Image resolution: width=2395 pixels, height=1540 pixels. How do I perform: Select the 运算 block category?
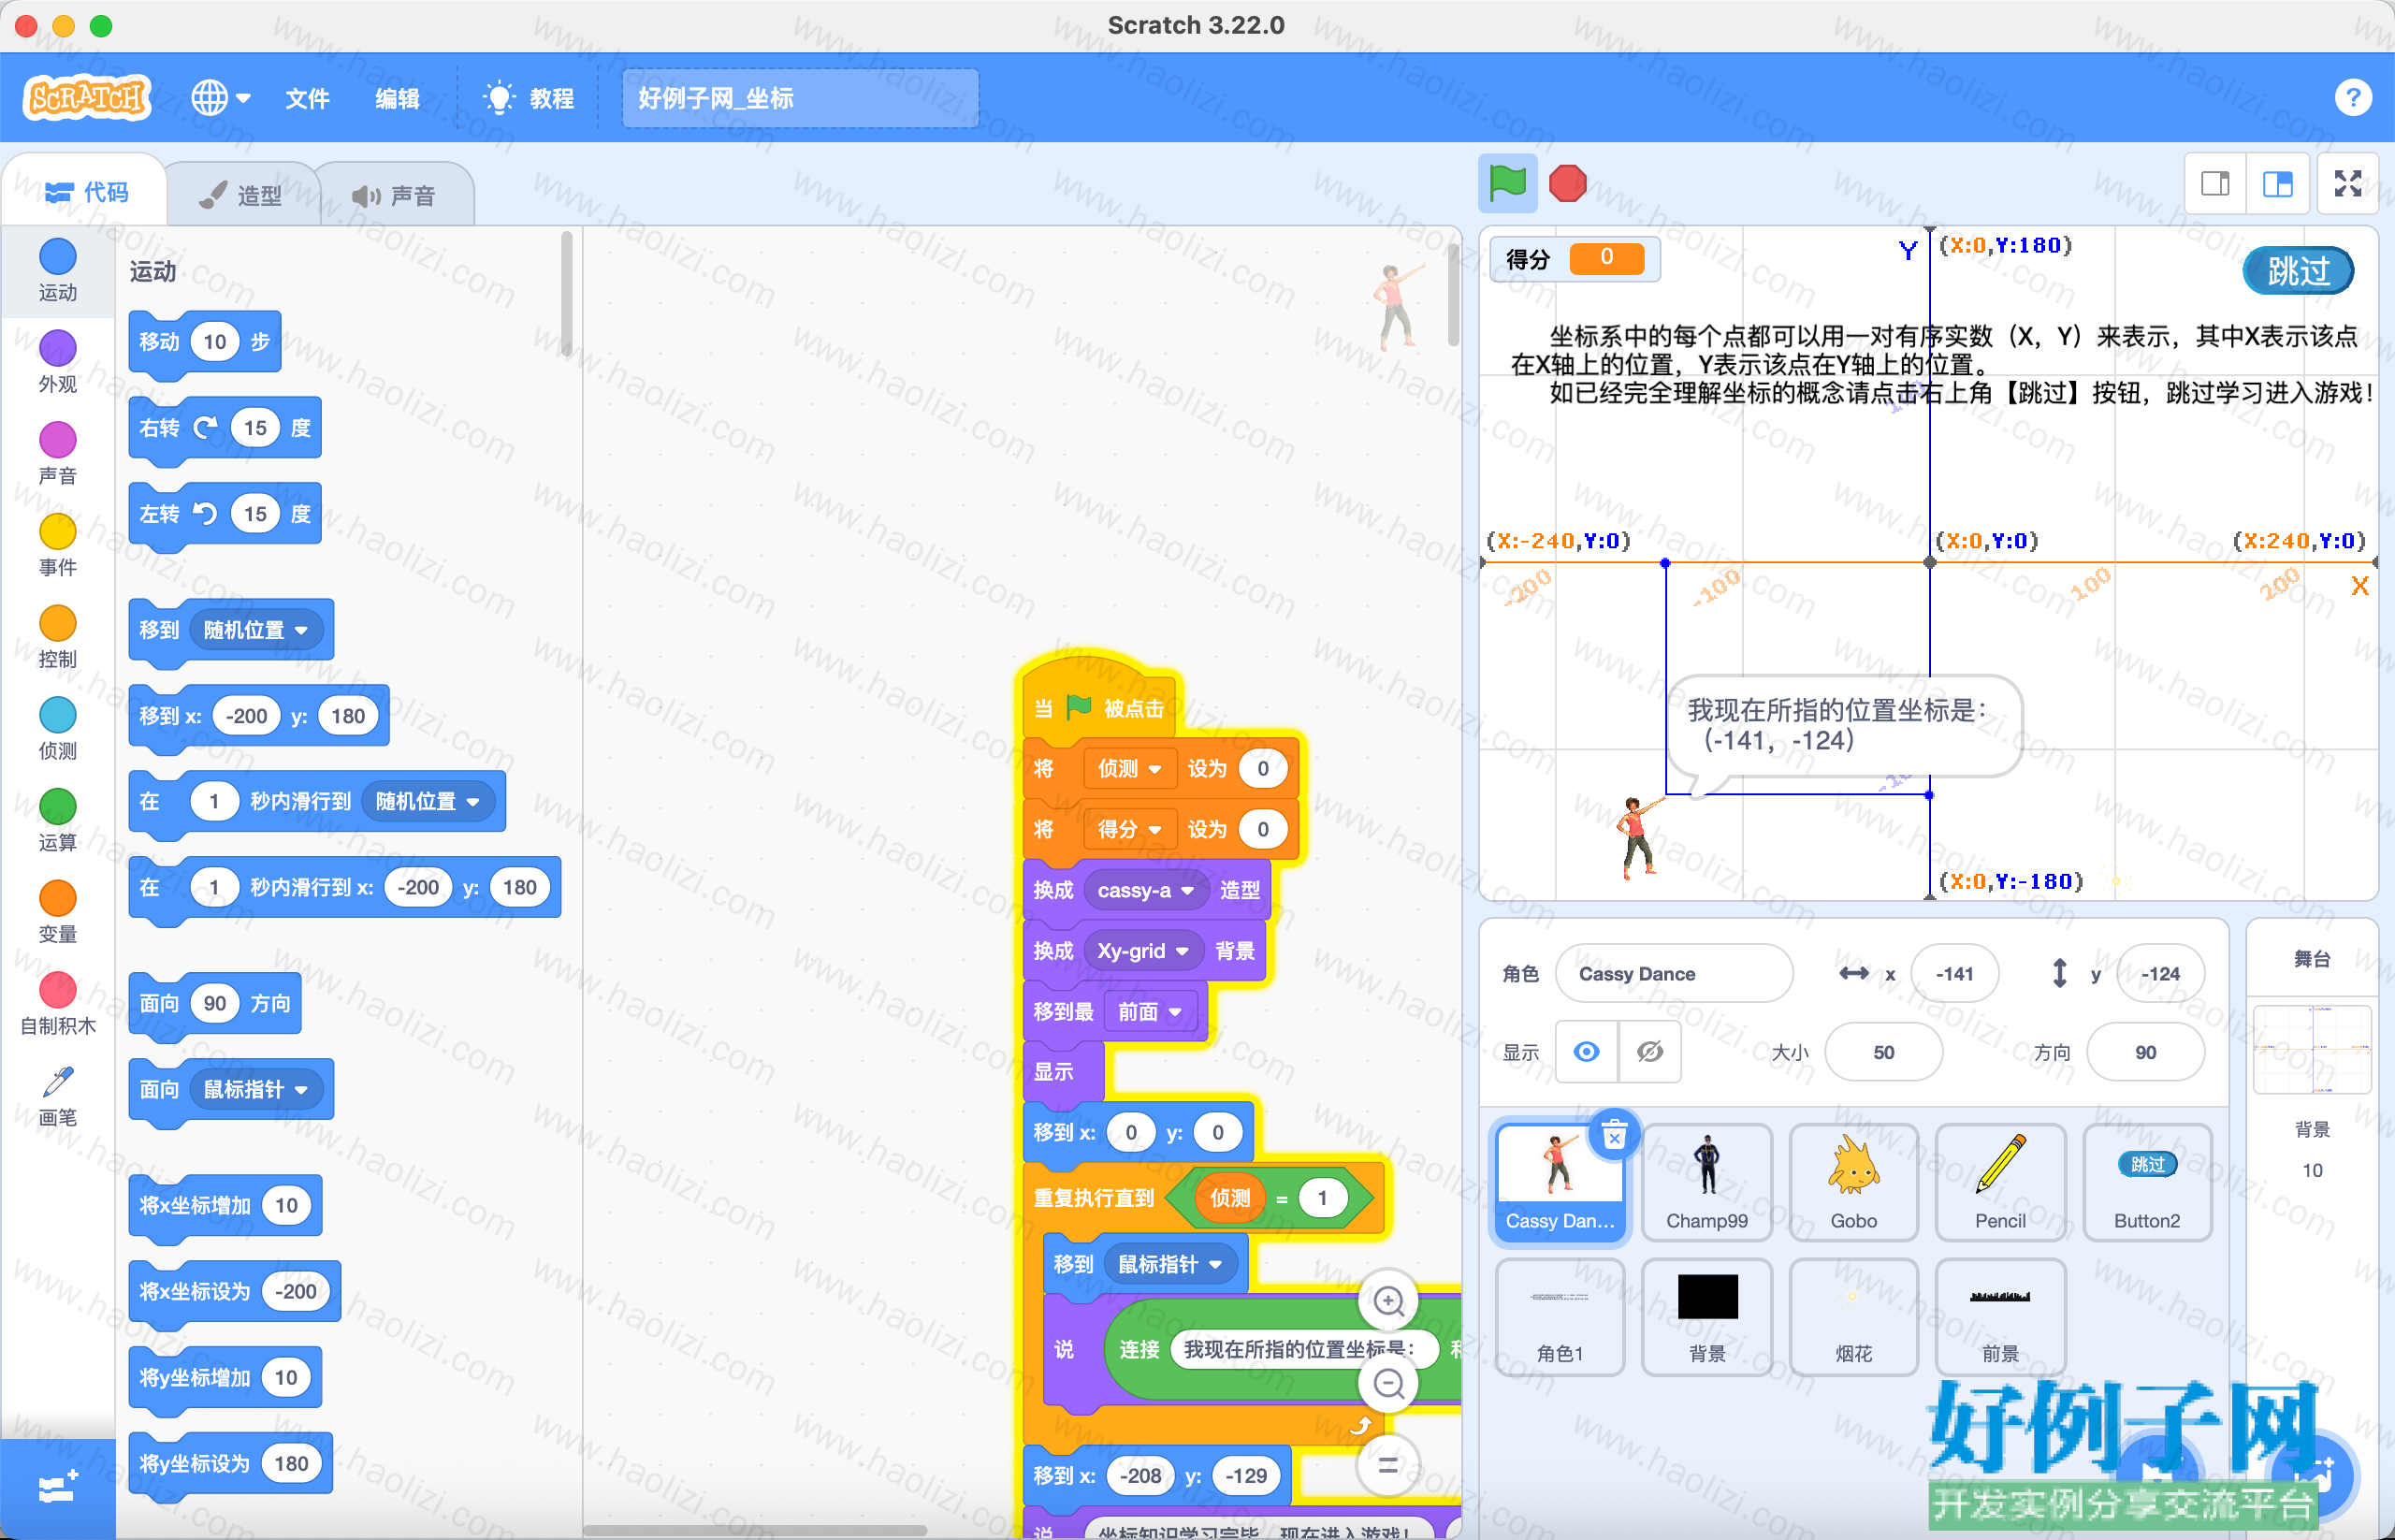[x=58, y=820]
